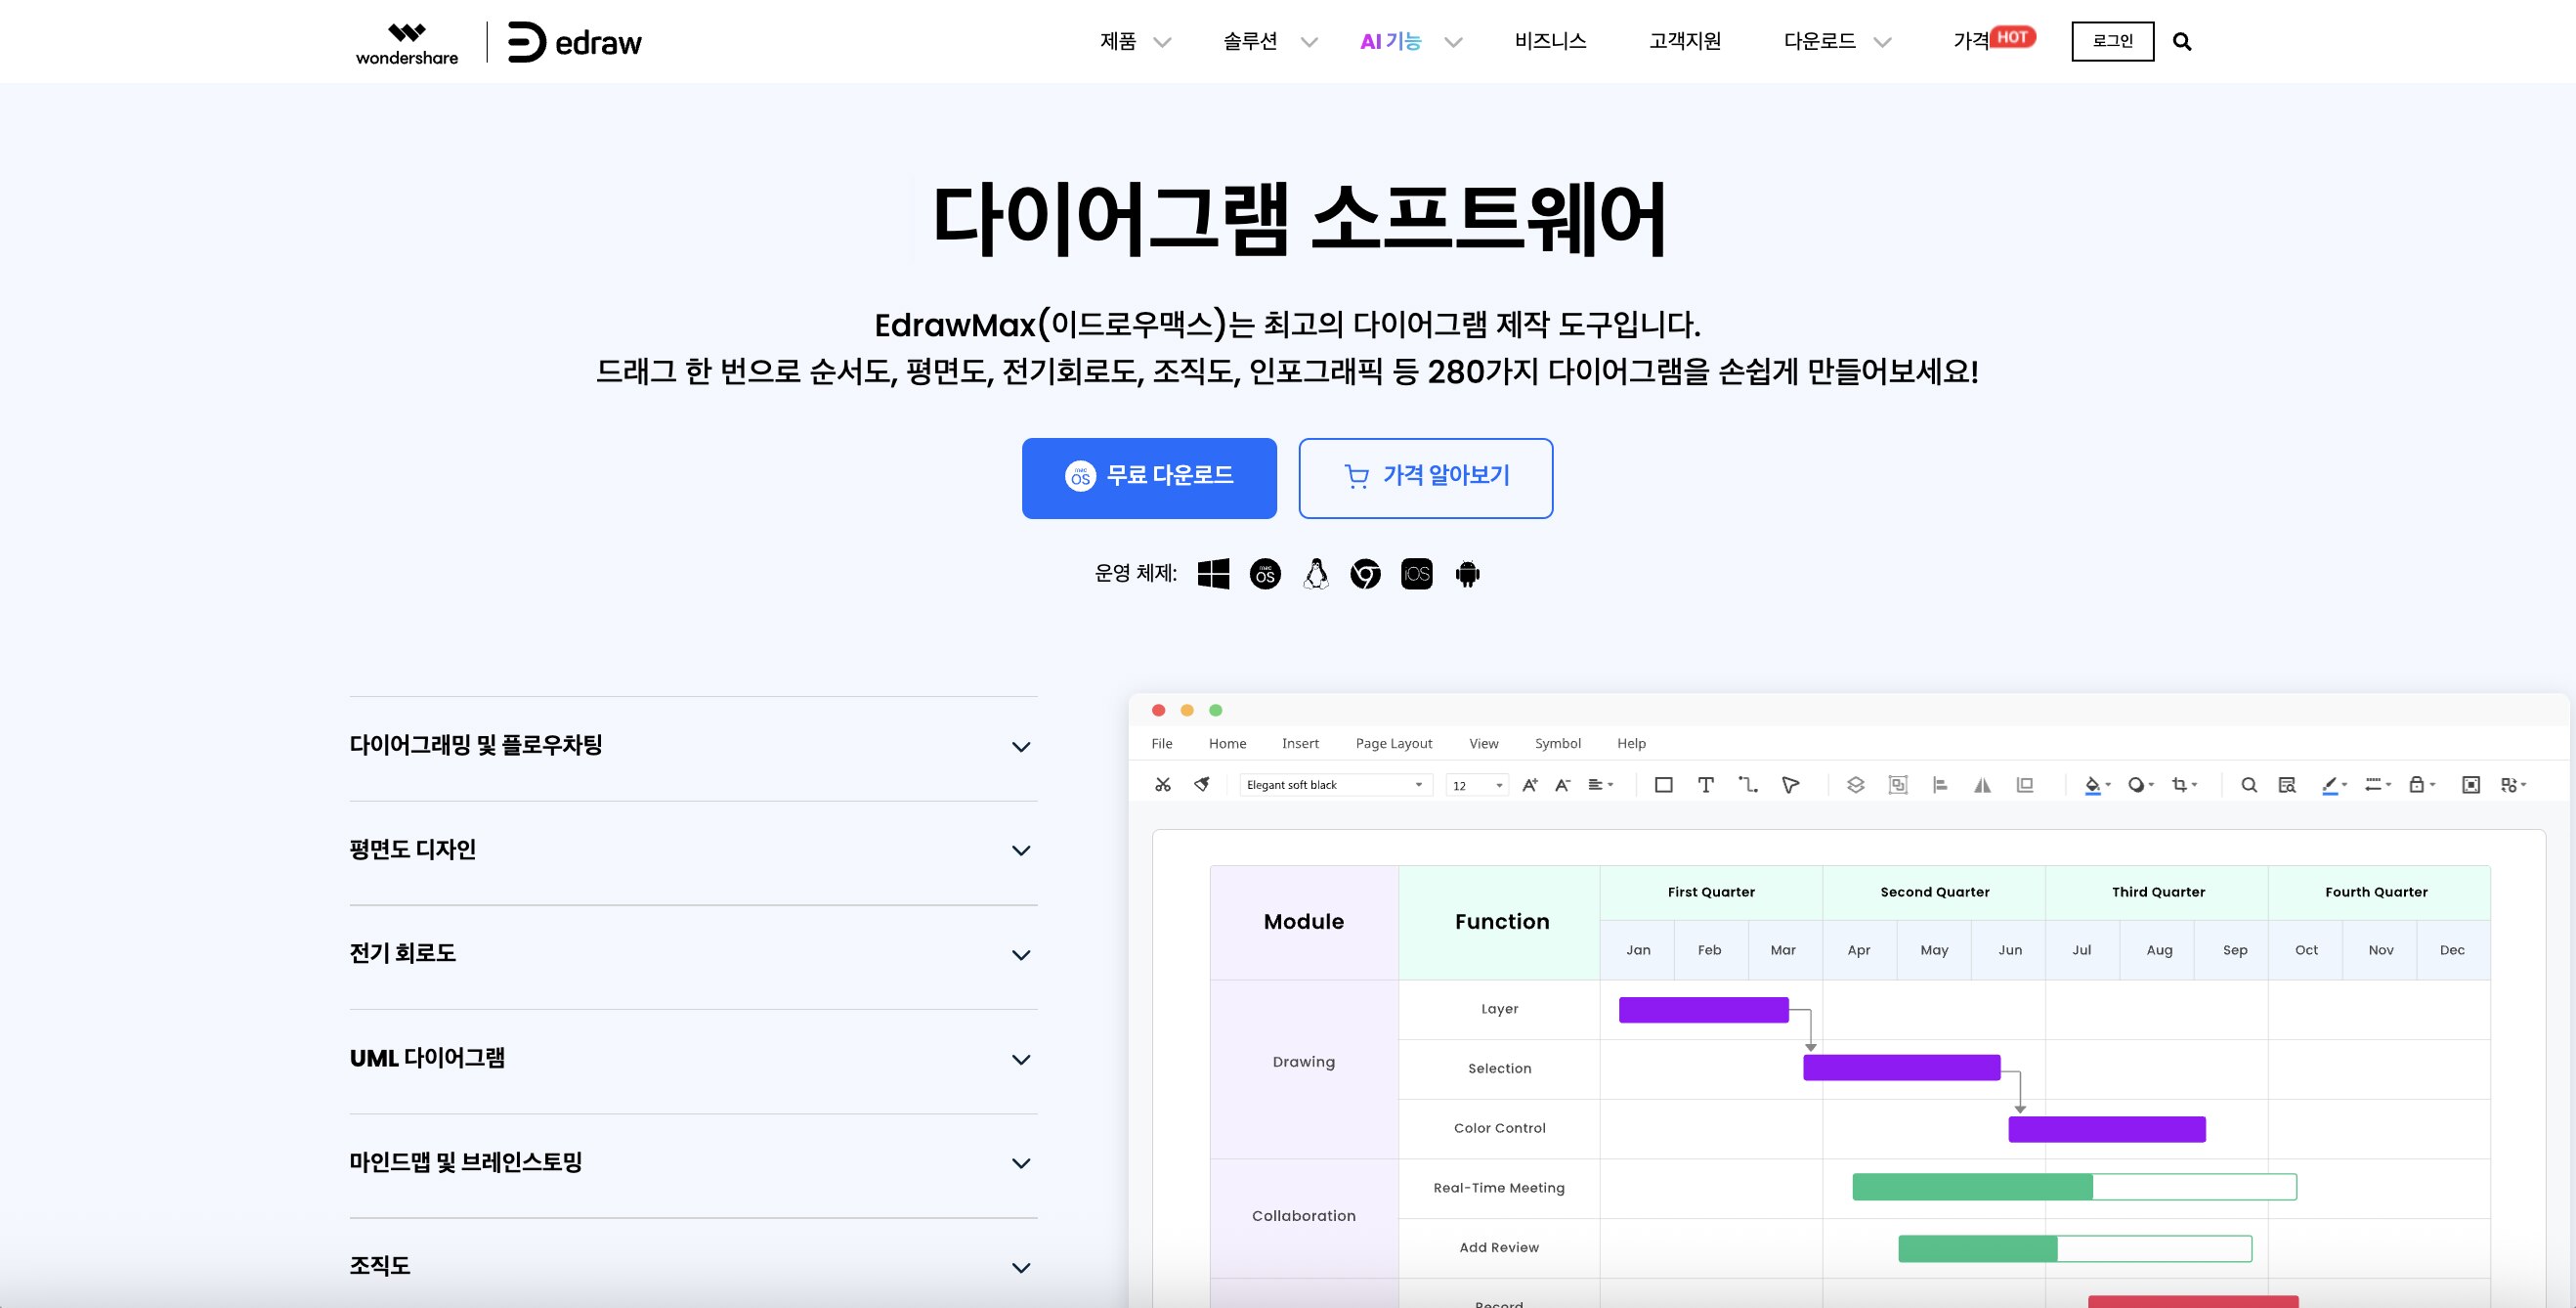Open the 비즈니스 menu item
This screenshot has height=1308, width=2576.
tap(1550, 42)
